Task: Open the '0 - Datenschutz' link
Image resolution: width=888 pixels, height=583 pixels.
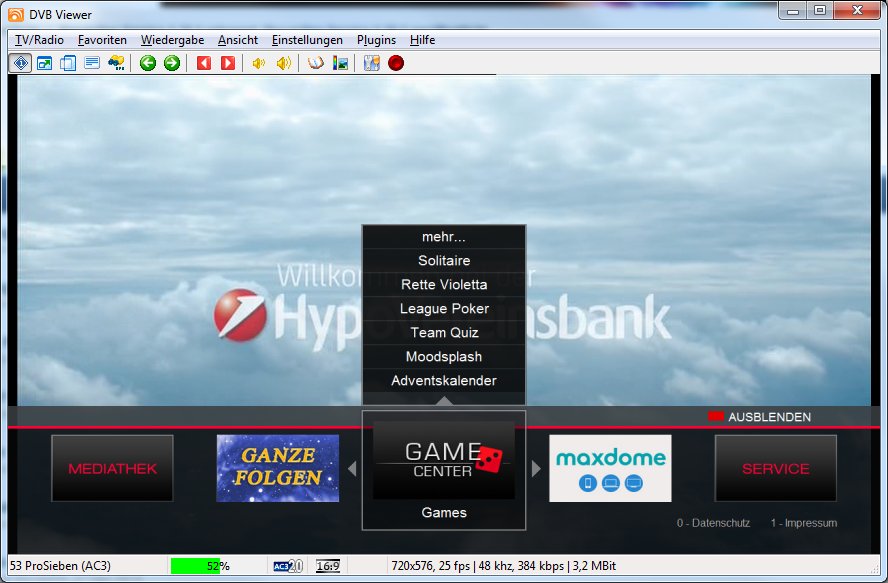Action: (x=713, y=523)
